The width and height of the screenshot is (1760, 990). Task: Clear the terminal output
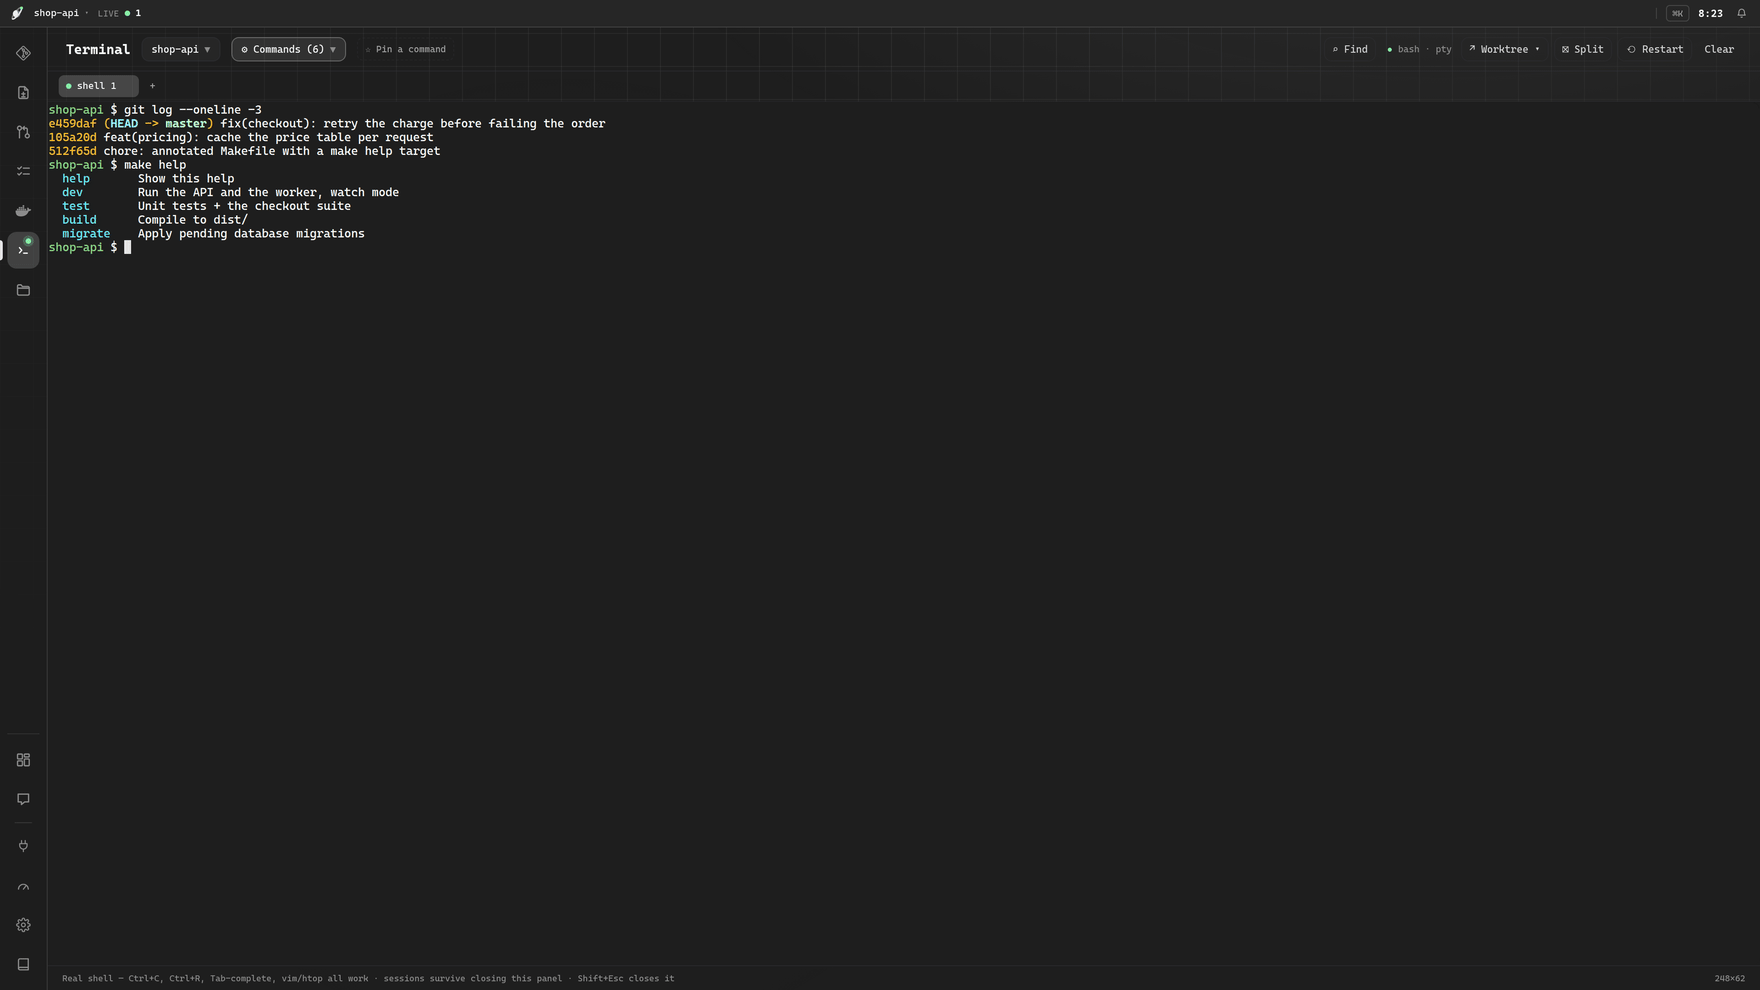[x=1719, y=49]
